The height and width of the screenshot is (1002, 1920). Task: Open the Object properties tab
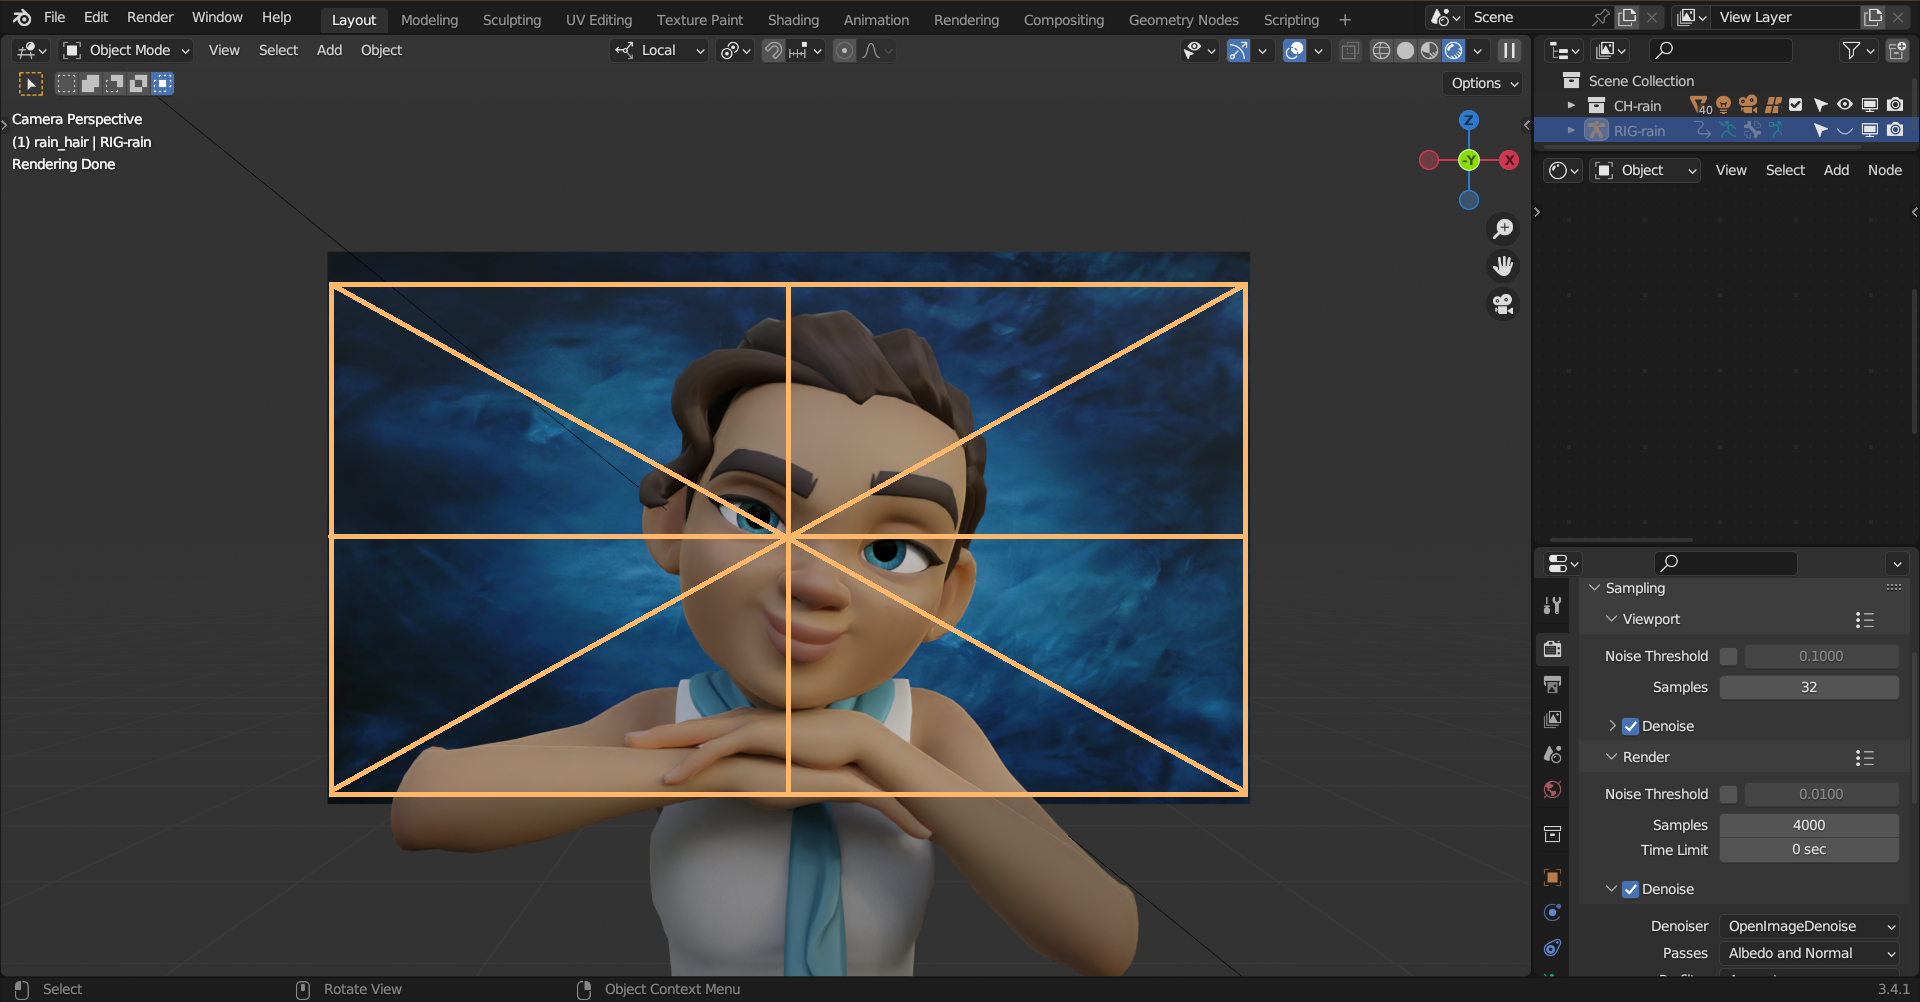click(1552, 878)
